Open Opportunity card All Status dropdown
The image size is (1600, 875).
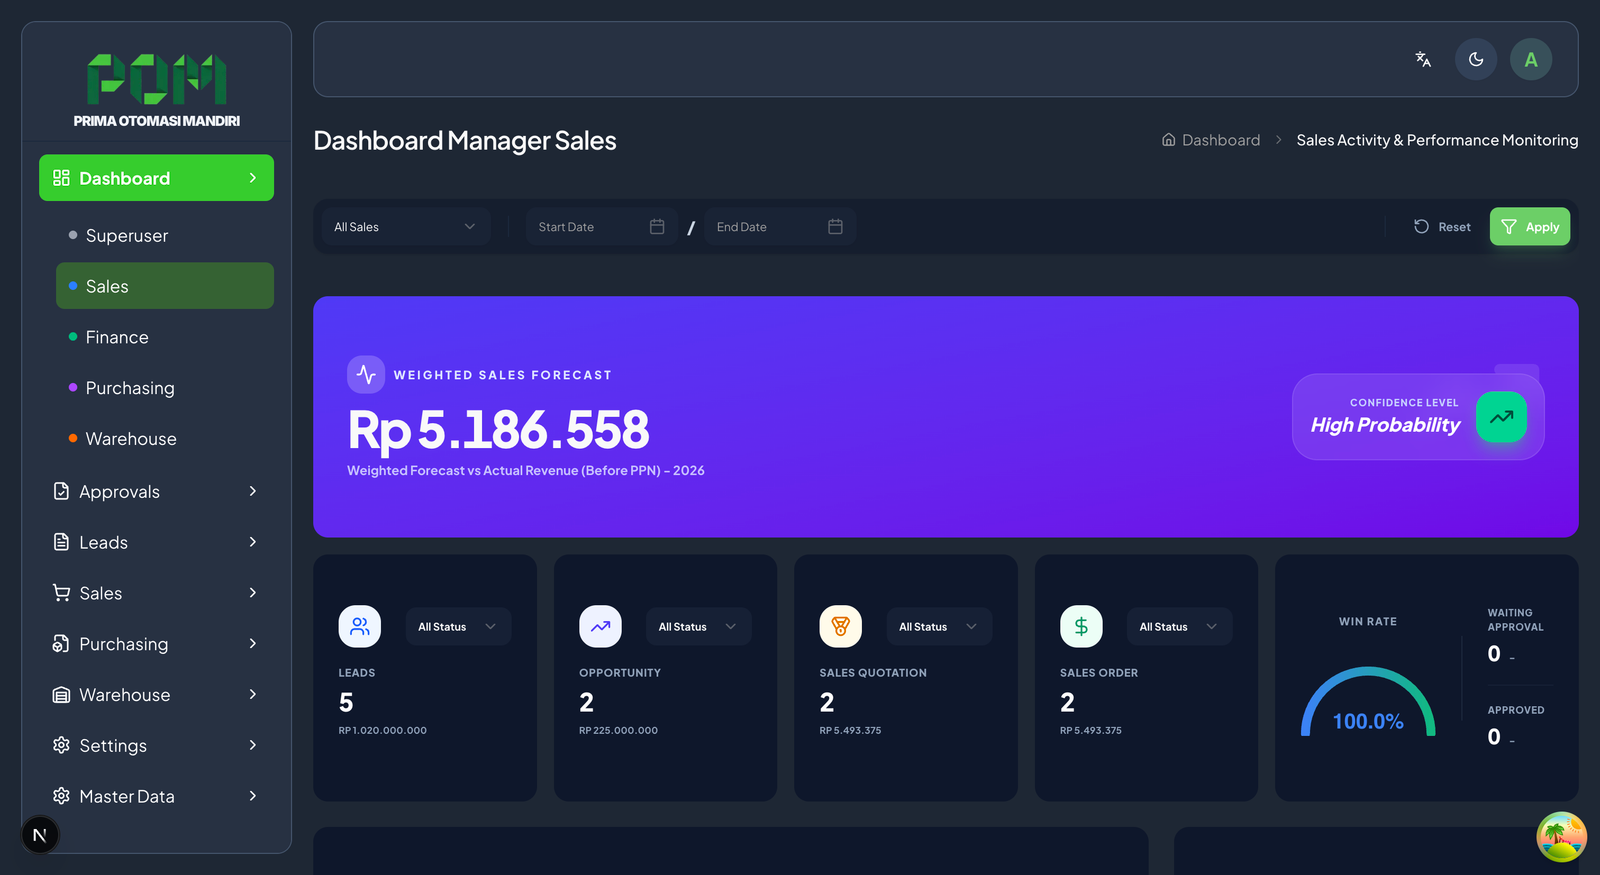[x=698, y=627]
